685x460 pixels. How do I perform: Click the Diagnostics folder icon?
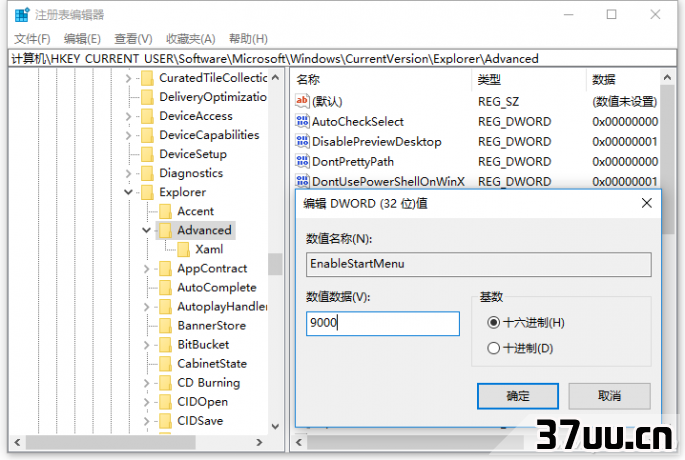pos(148,173)
